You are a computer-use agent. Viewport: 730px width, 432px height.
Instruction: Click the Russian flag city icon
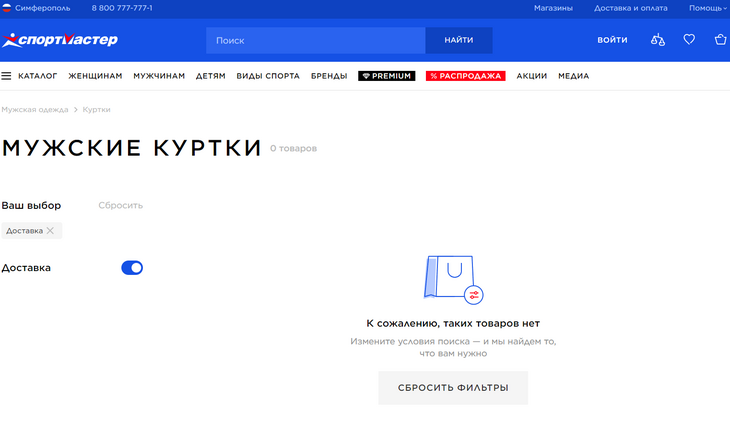point(6,8)
